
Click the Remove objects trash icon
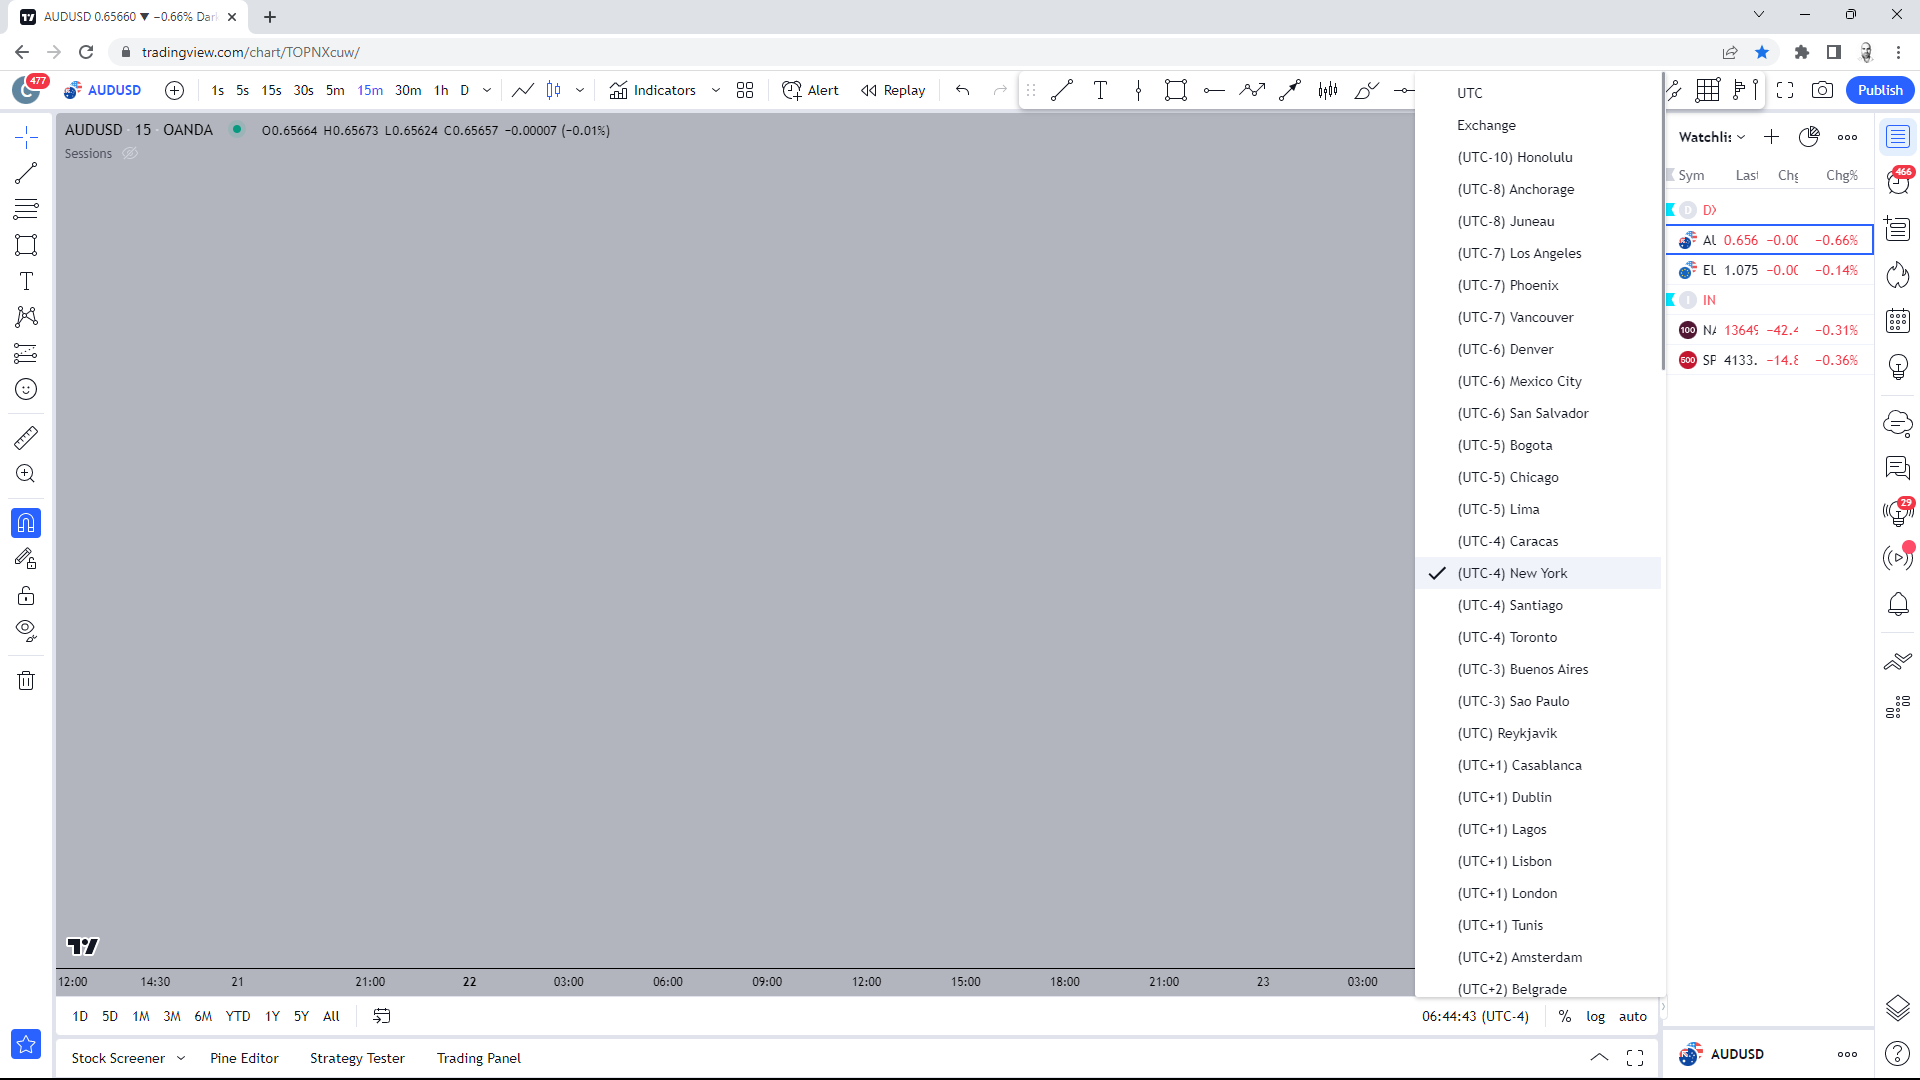26,681
